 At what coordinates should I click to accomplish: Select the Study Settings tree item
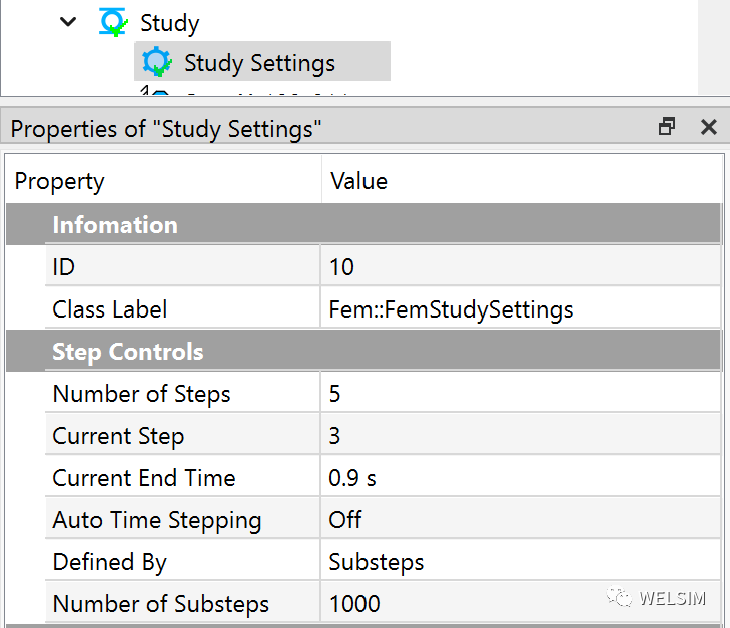click(263, 62)
